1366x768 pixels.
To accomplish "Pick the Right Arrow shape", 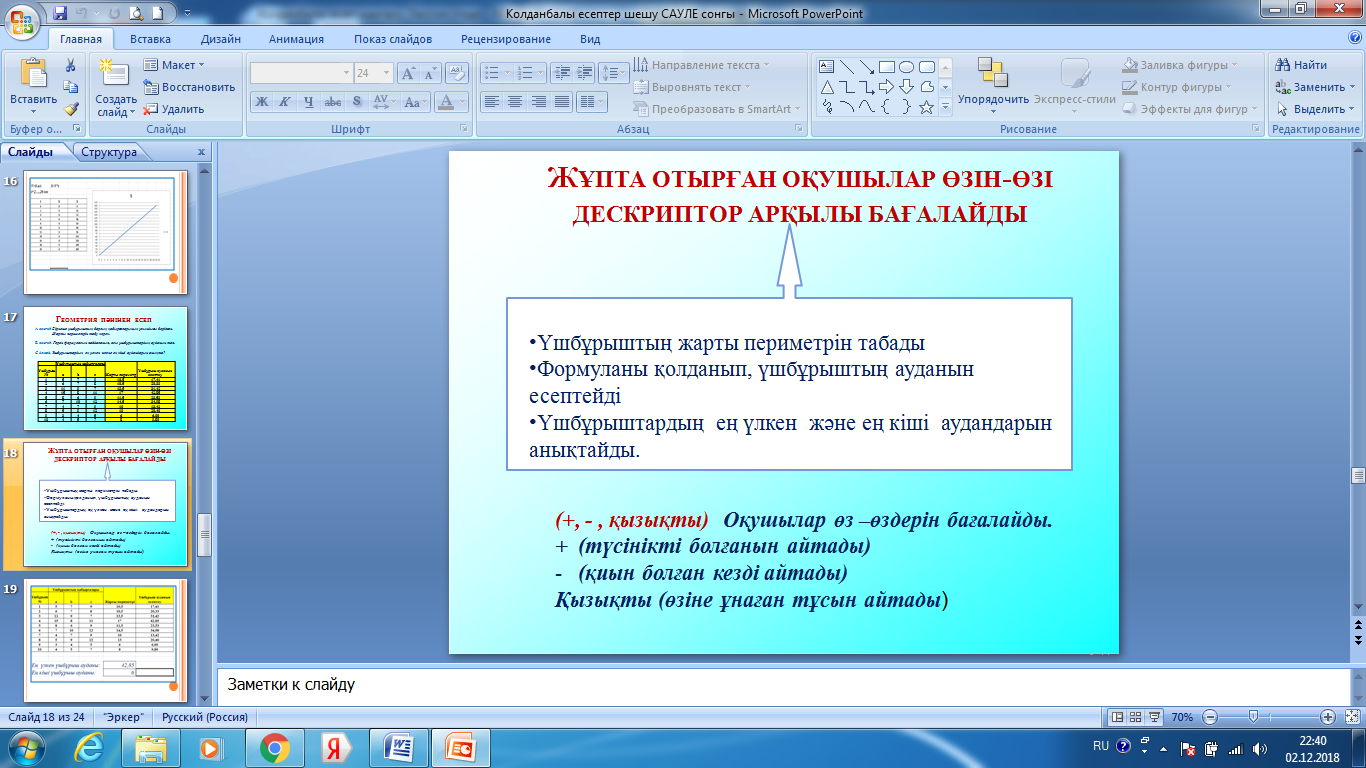I will [x=886, y=87].
